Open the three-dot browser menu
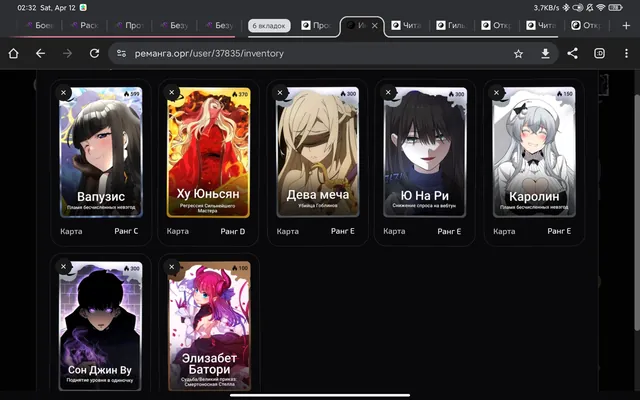The width and height of the screenshot is (640, 400). pyautogui.click(x=626, y=53)
